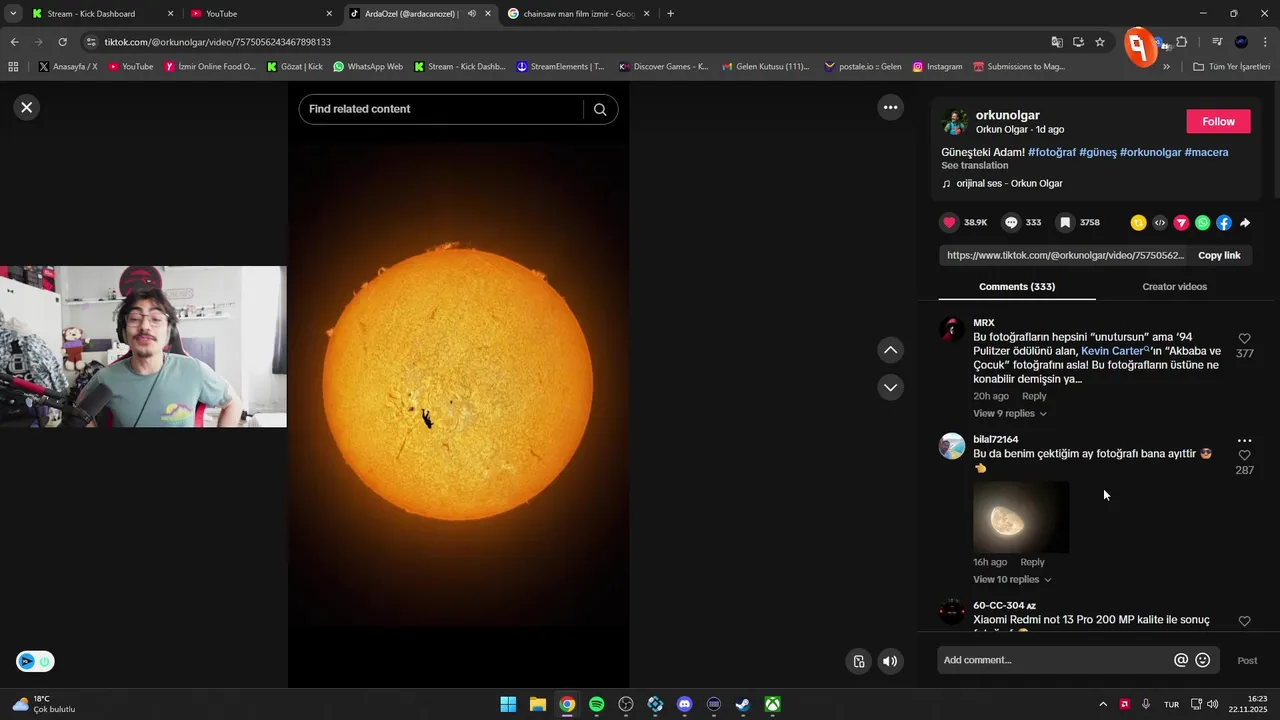Open the #macera hashtag
The height and width of the screenshot is (720, 1280).
(1206, 152)
